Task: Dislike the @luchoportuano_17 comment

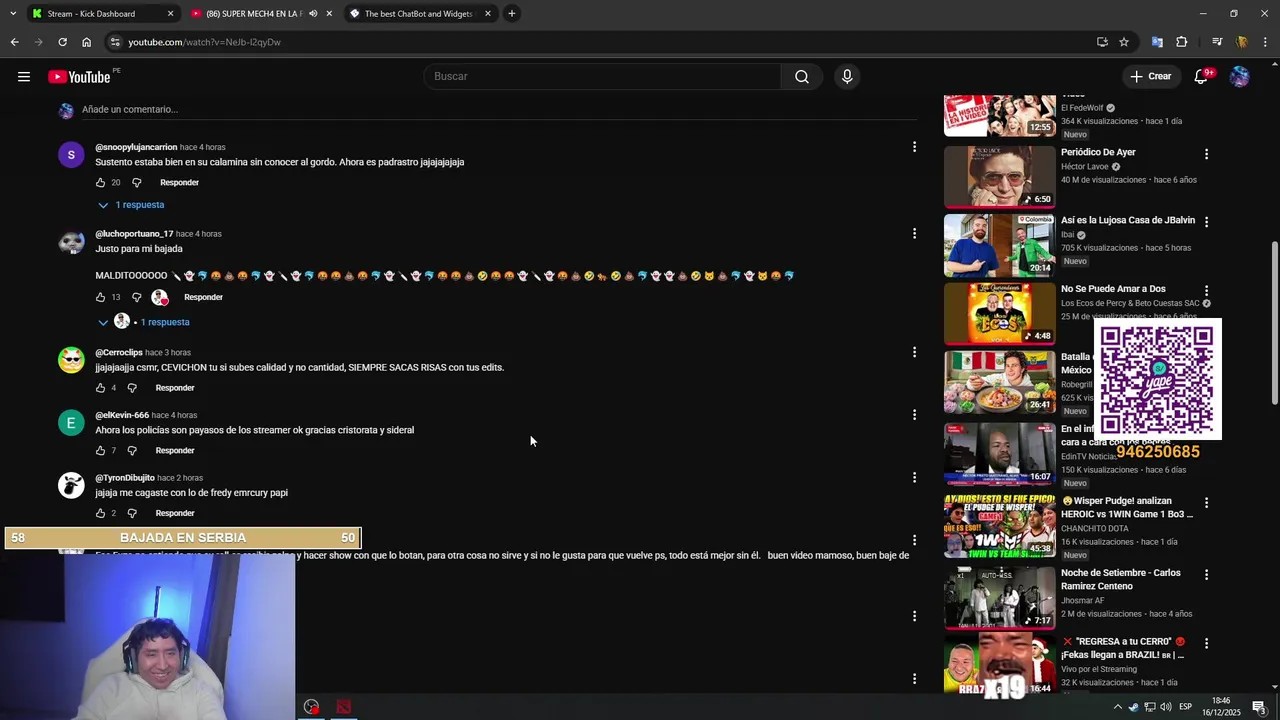Action: point(137,297)
